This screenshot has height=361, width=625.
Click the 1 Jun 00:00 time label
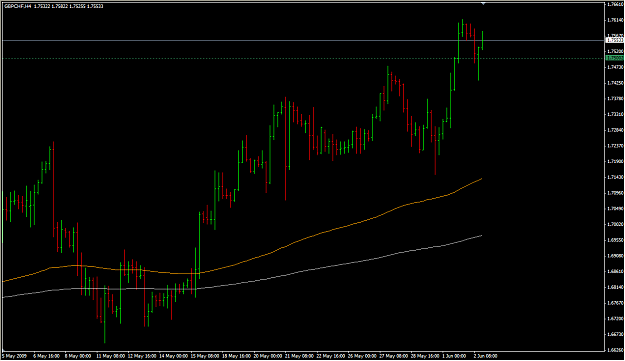[454, 356]
